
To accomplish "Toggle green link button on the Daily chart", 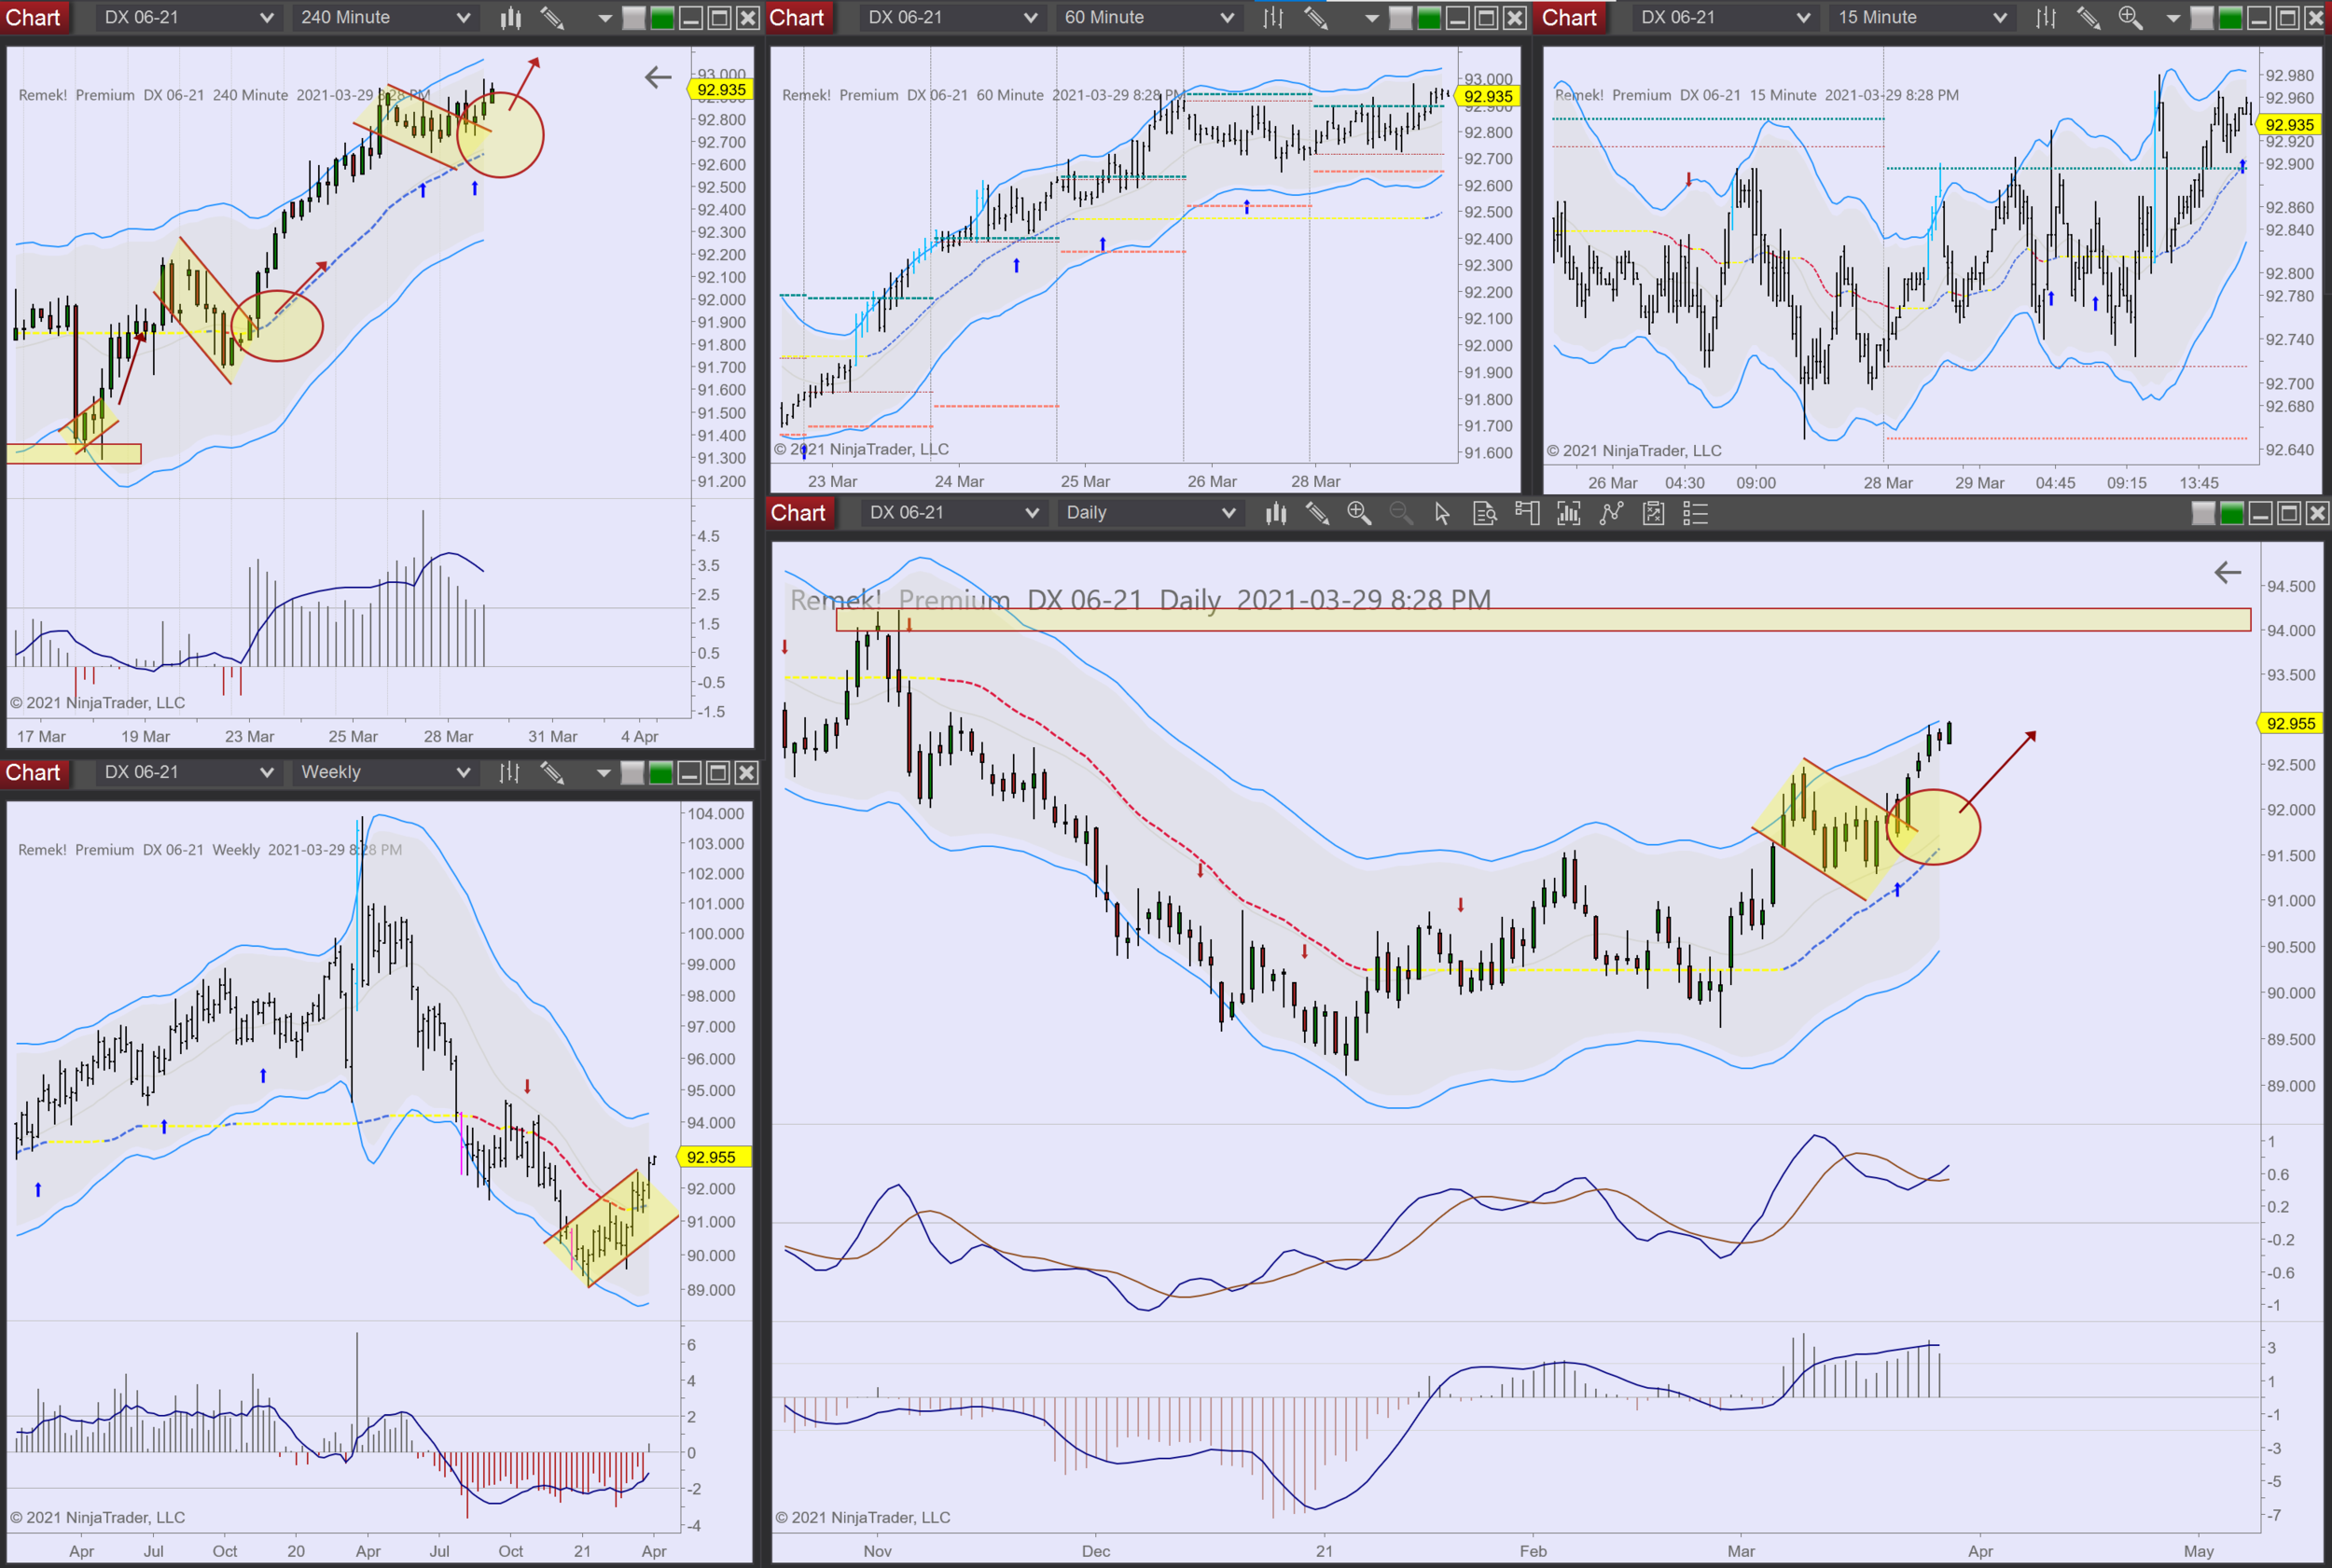I will coord(2231,513).
